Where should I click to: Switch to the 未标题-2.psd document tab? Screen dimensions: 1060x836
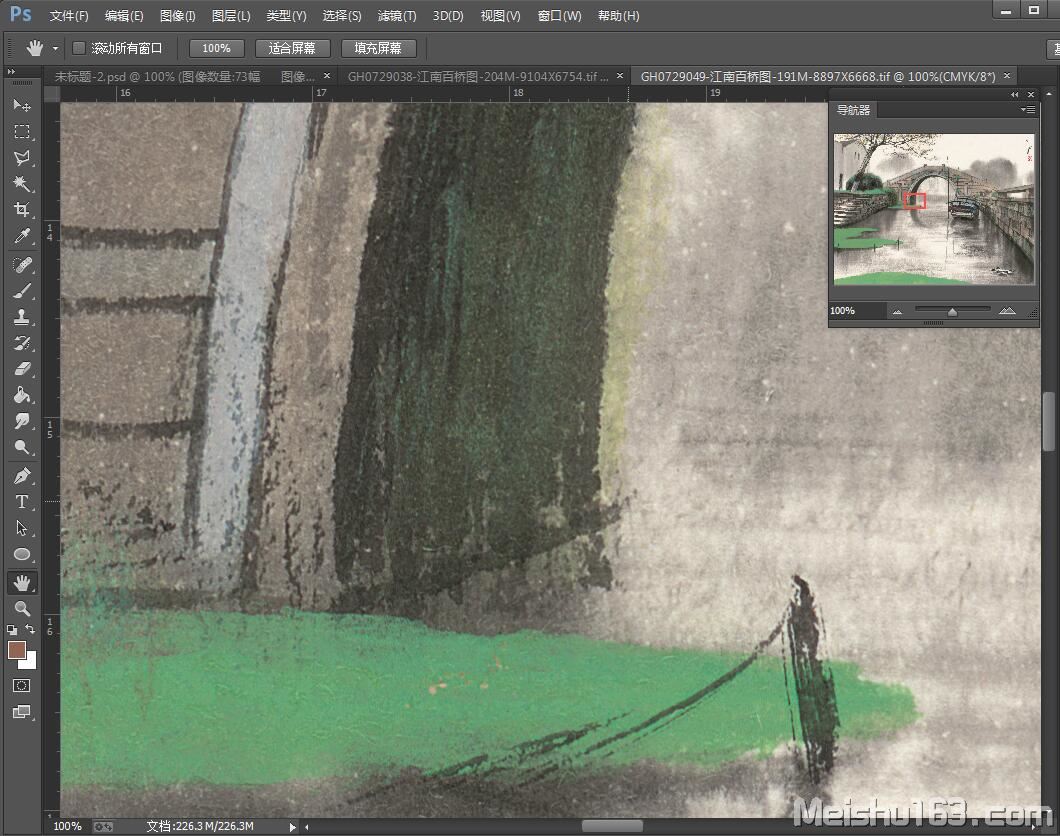tap(183, 76)
